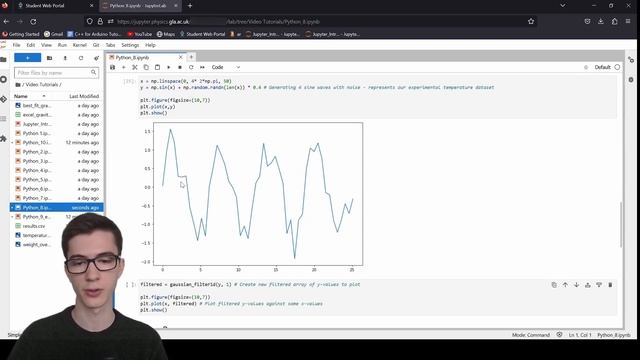Click the Git clone icon in file browser
The image size is (640, 360).
pyautogui.click(x=96, y=58)
